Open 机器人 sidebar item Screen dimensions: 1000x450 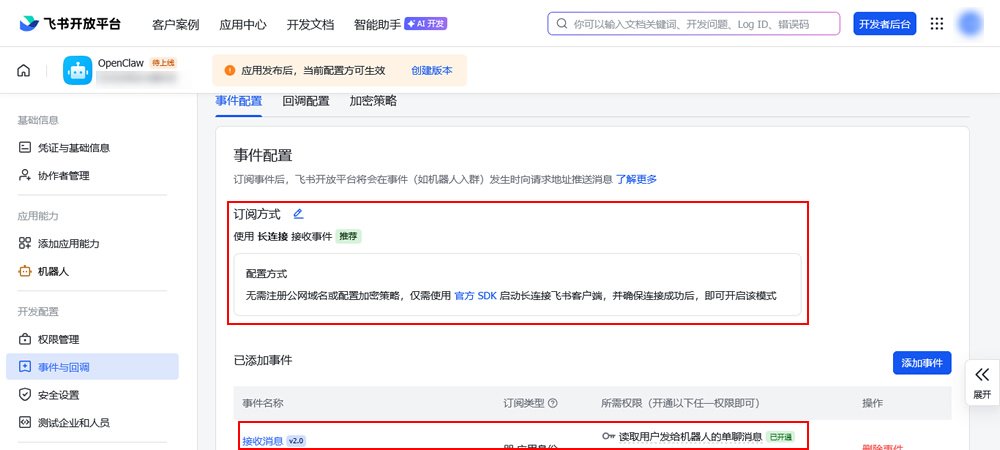click(x=53, y=271)
